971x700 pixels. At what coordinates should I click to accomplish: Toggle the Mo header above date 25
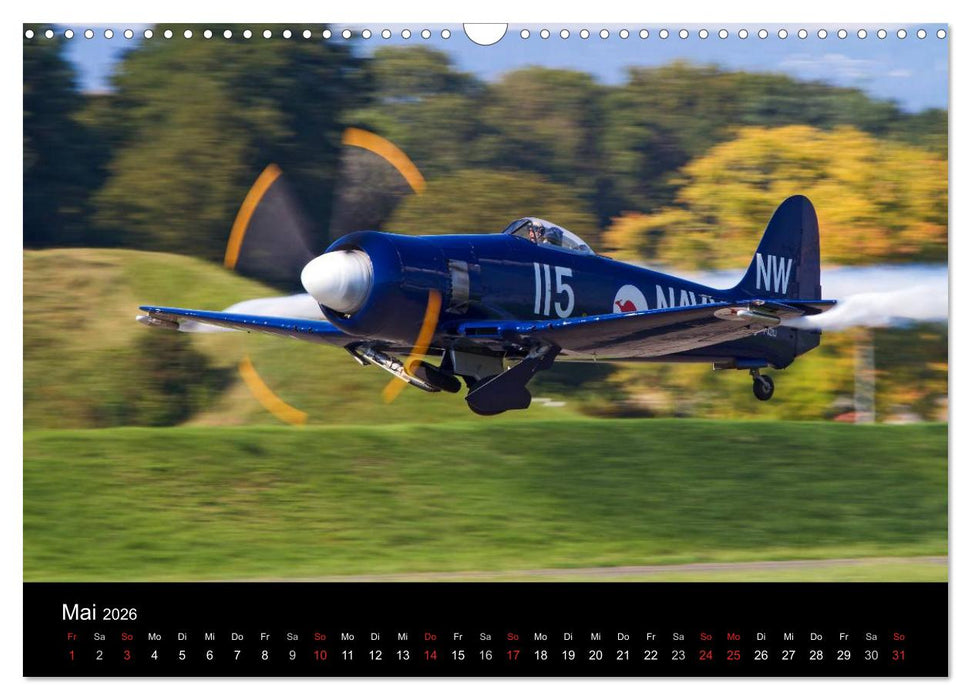click(x=735, y=635)
